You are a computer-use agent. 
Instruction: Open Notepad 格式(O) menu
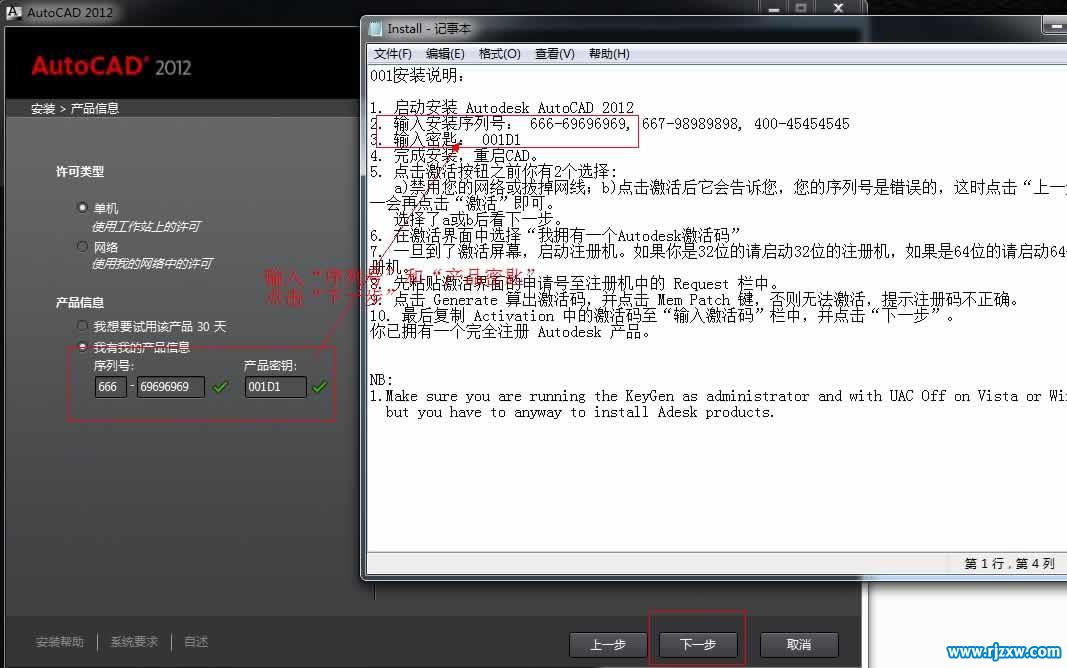[499, 54]
